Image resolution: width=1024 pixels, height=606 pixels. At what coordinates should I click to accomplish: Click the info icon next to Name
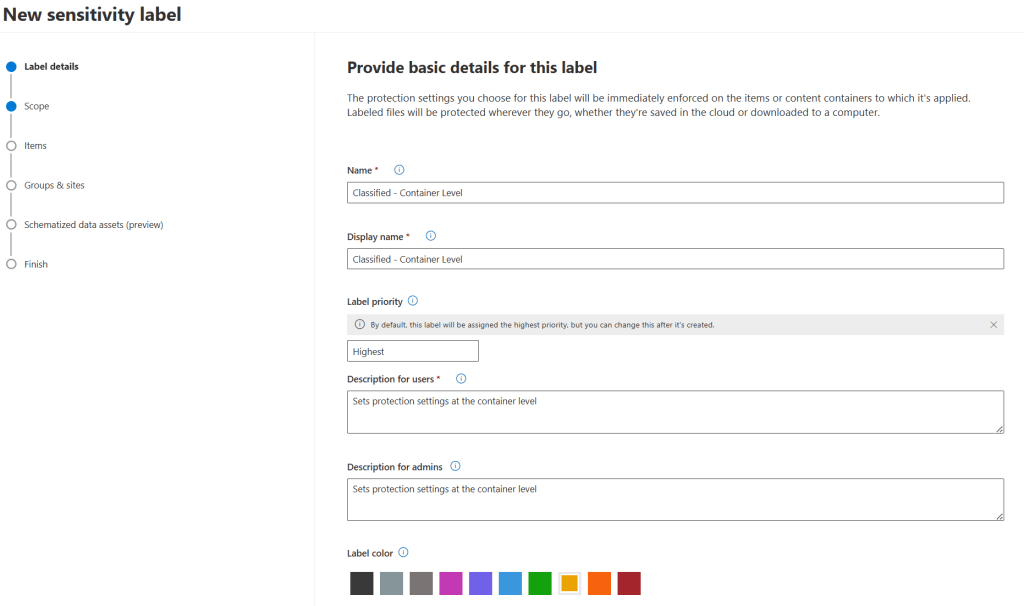tap(400, 170)
